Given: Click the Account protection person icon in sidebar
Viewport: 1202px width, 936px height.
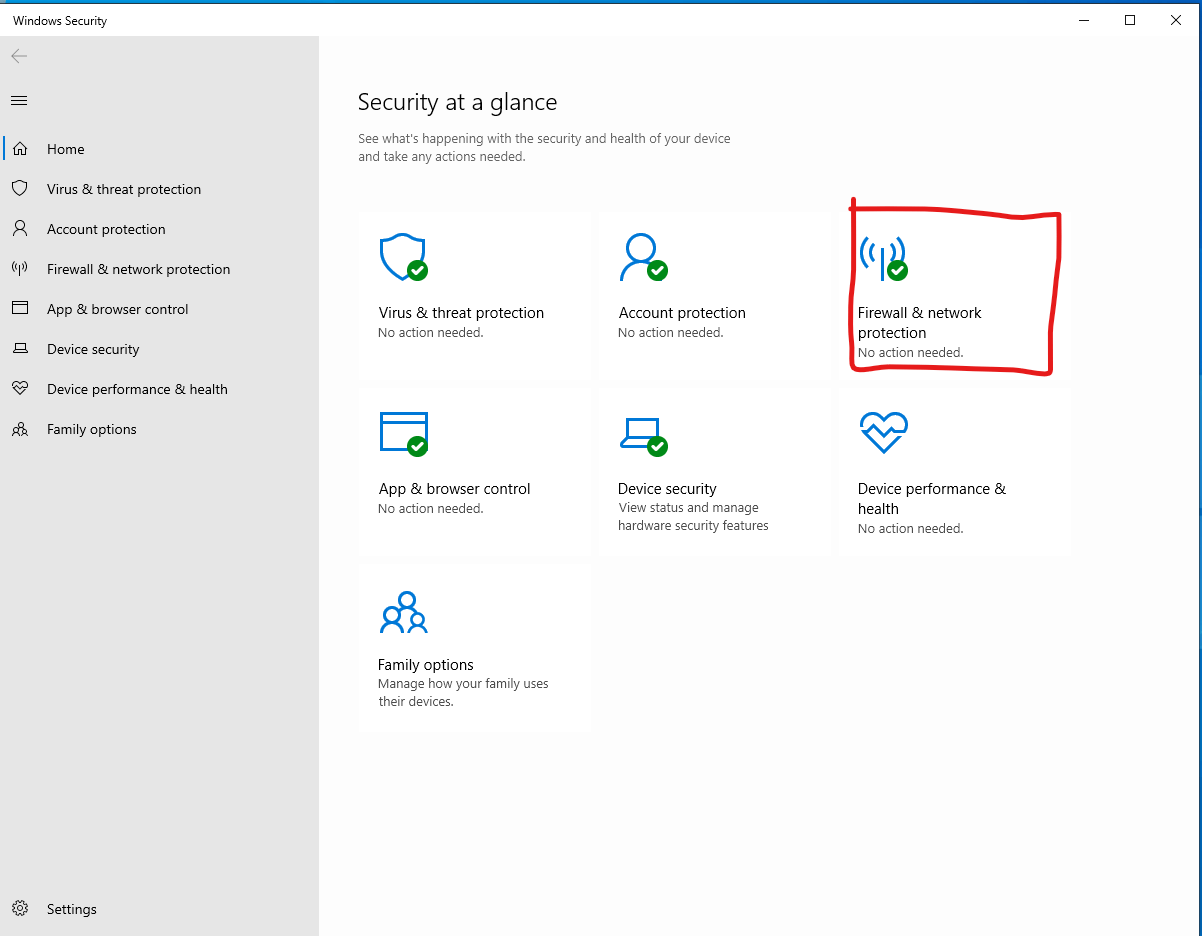Looking at the screenshot, I should click(x=19, y=229).
